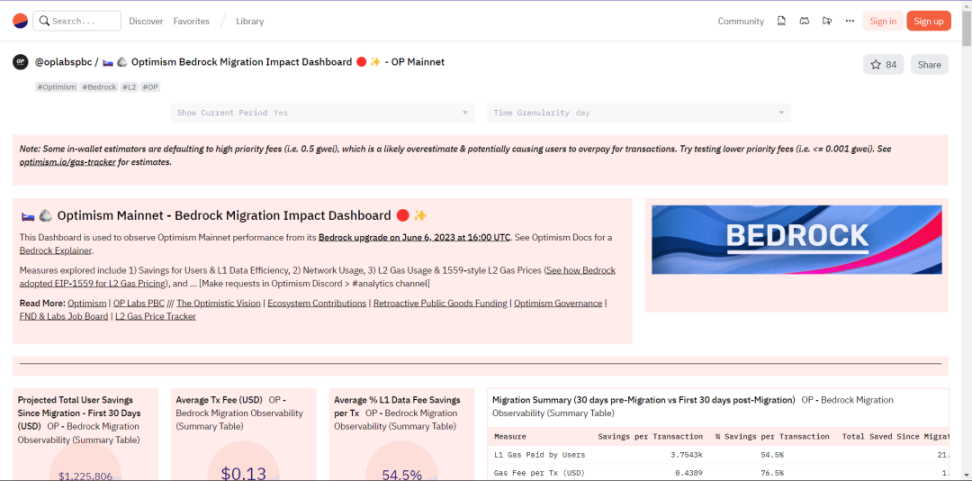Open the docs icon in the header
This screenshot has width=972, height=481.
pos(780,21)
